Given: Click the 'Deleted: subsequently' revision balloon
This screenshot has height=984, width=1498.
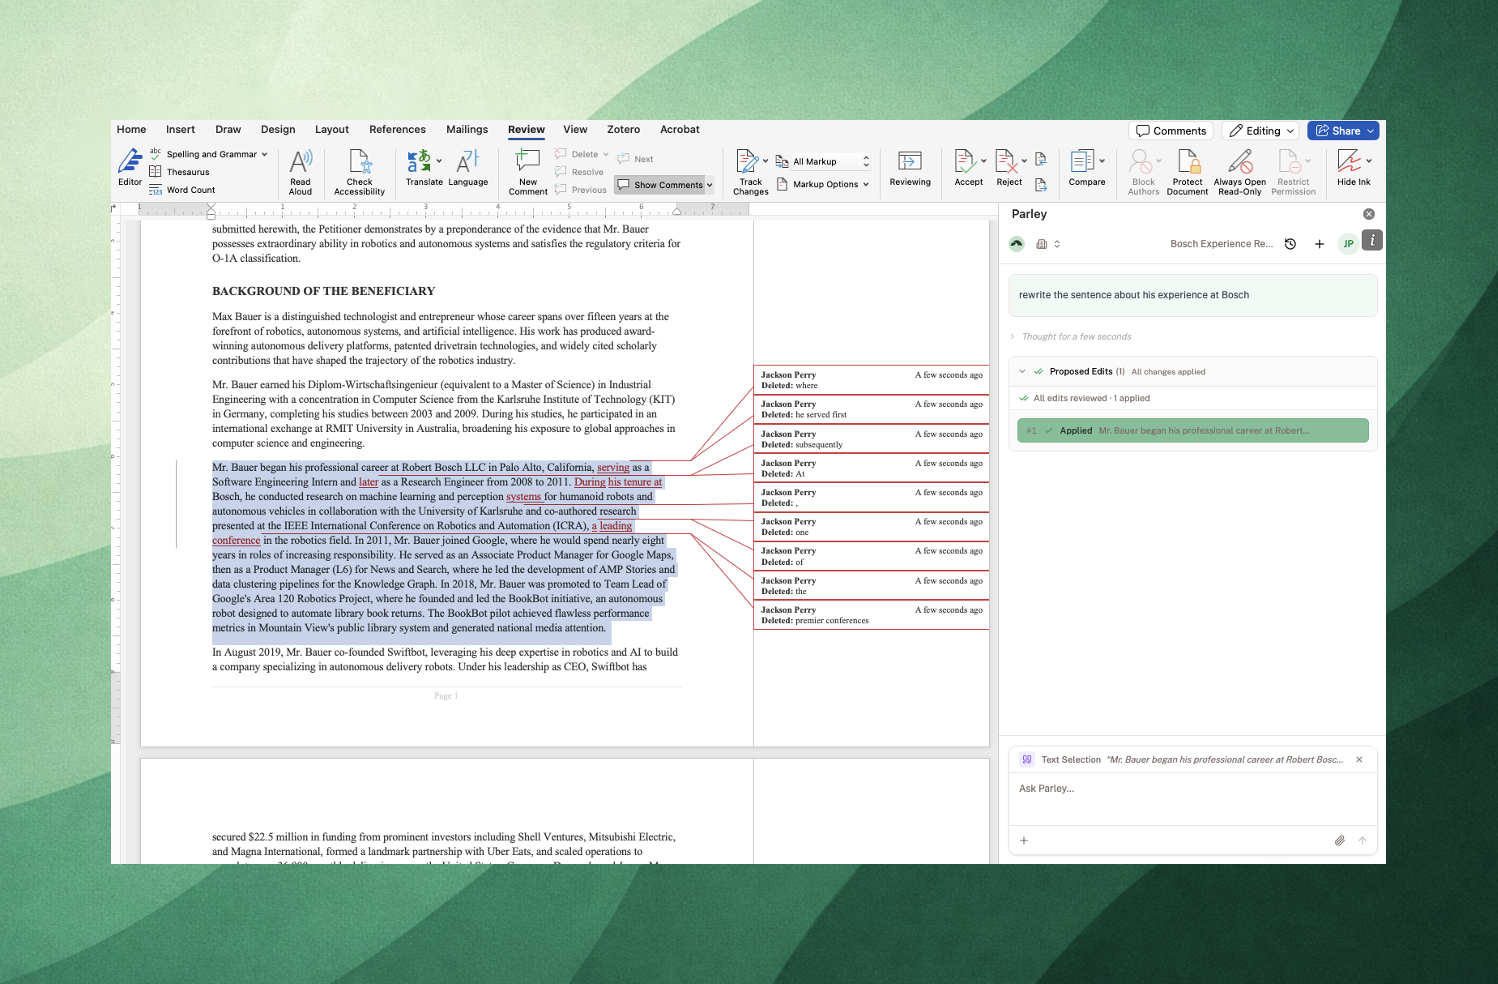Looking at the screenshot, I should 870,439.
